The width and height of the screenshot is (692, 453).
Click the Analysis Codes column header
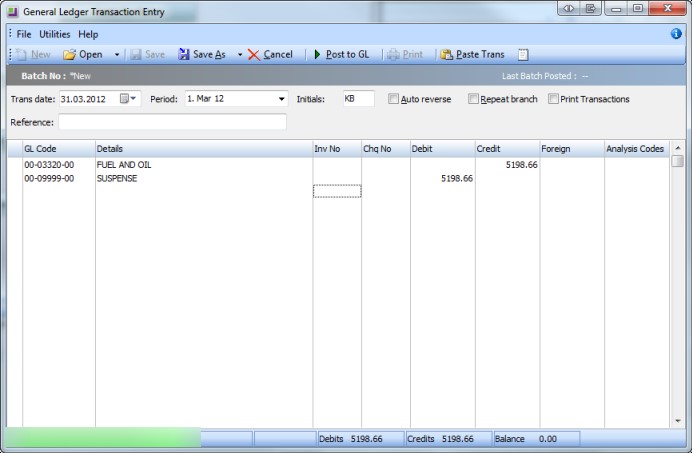637,149
